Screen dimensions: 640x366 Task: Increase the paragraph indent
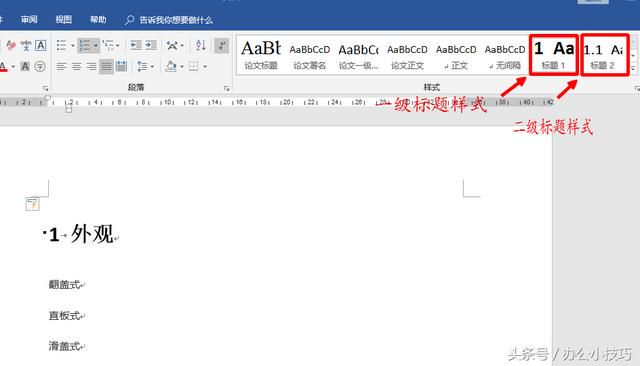pos(151,45)
